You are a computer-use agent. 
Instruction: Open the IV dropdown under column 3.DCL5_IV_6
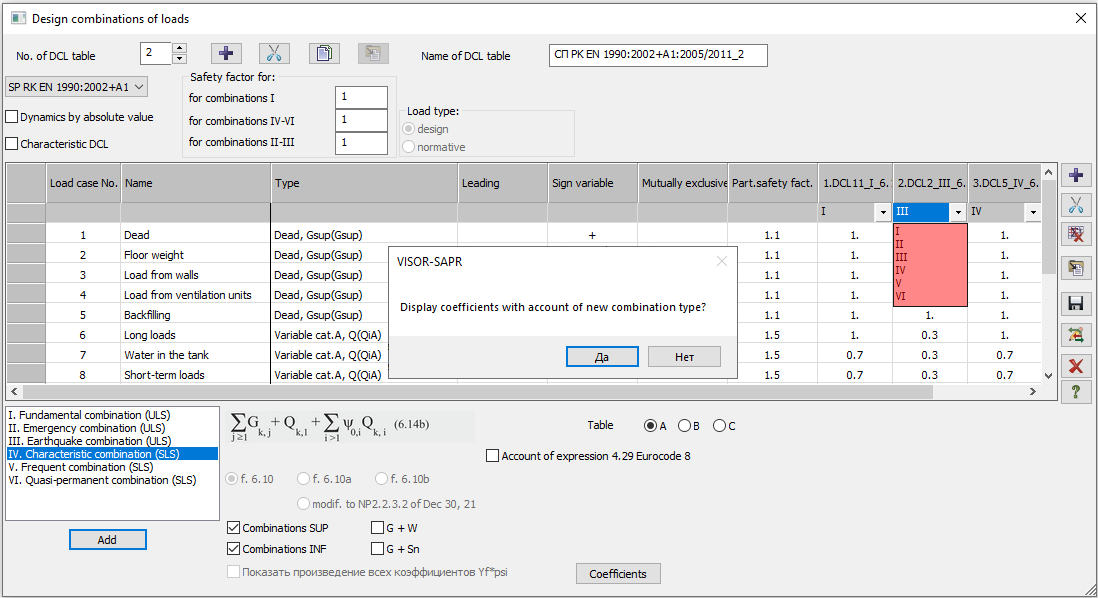tap(1032, 213)
